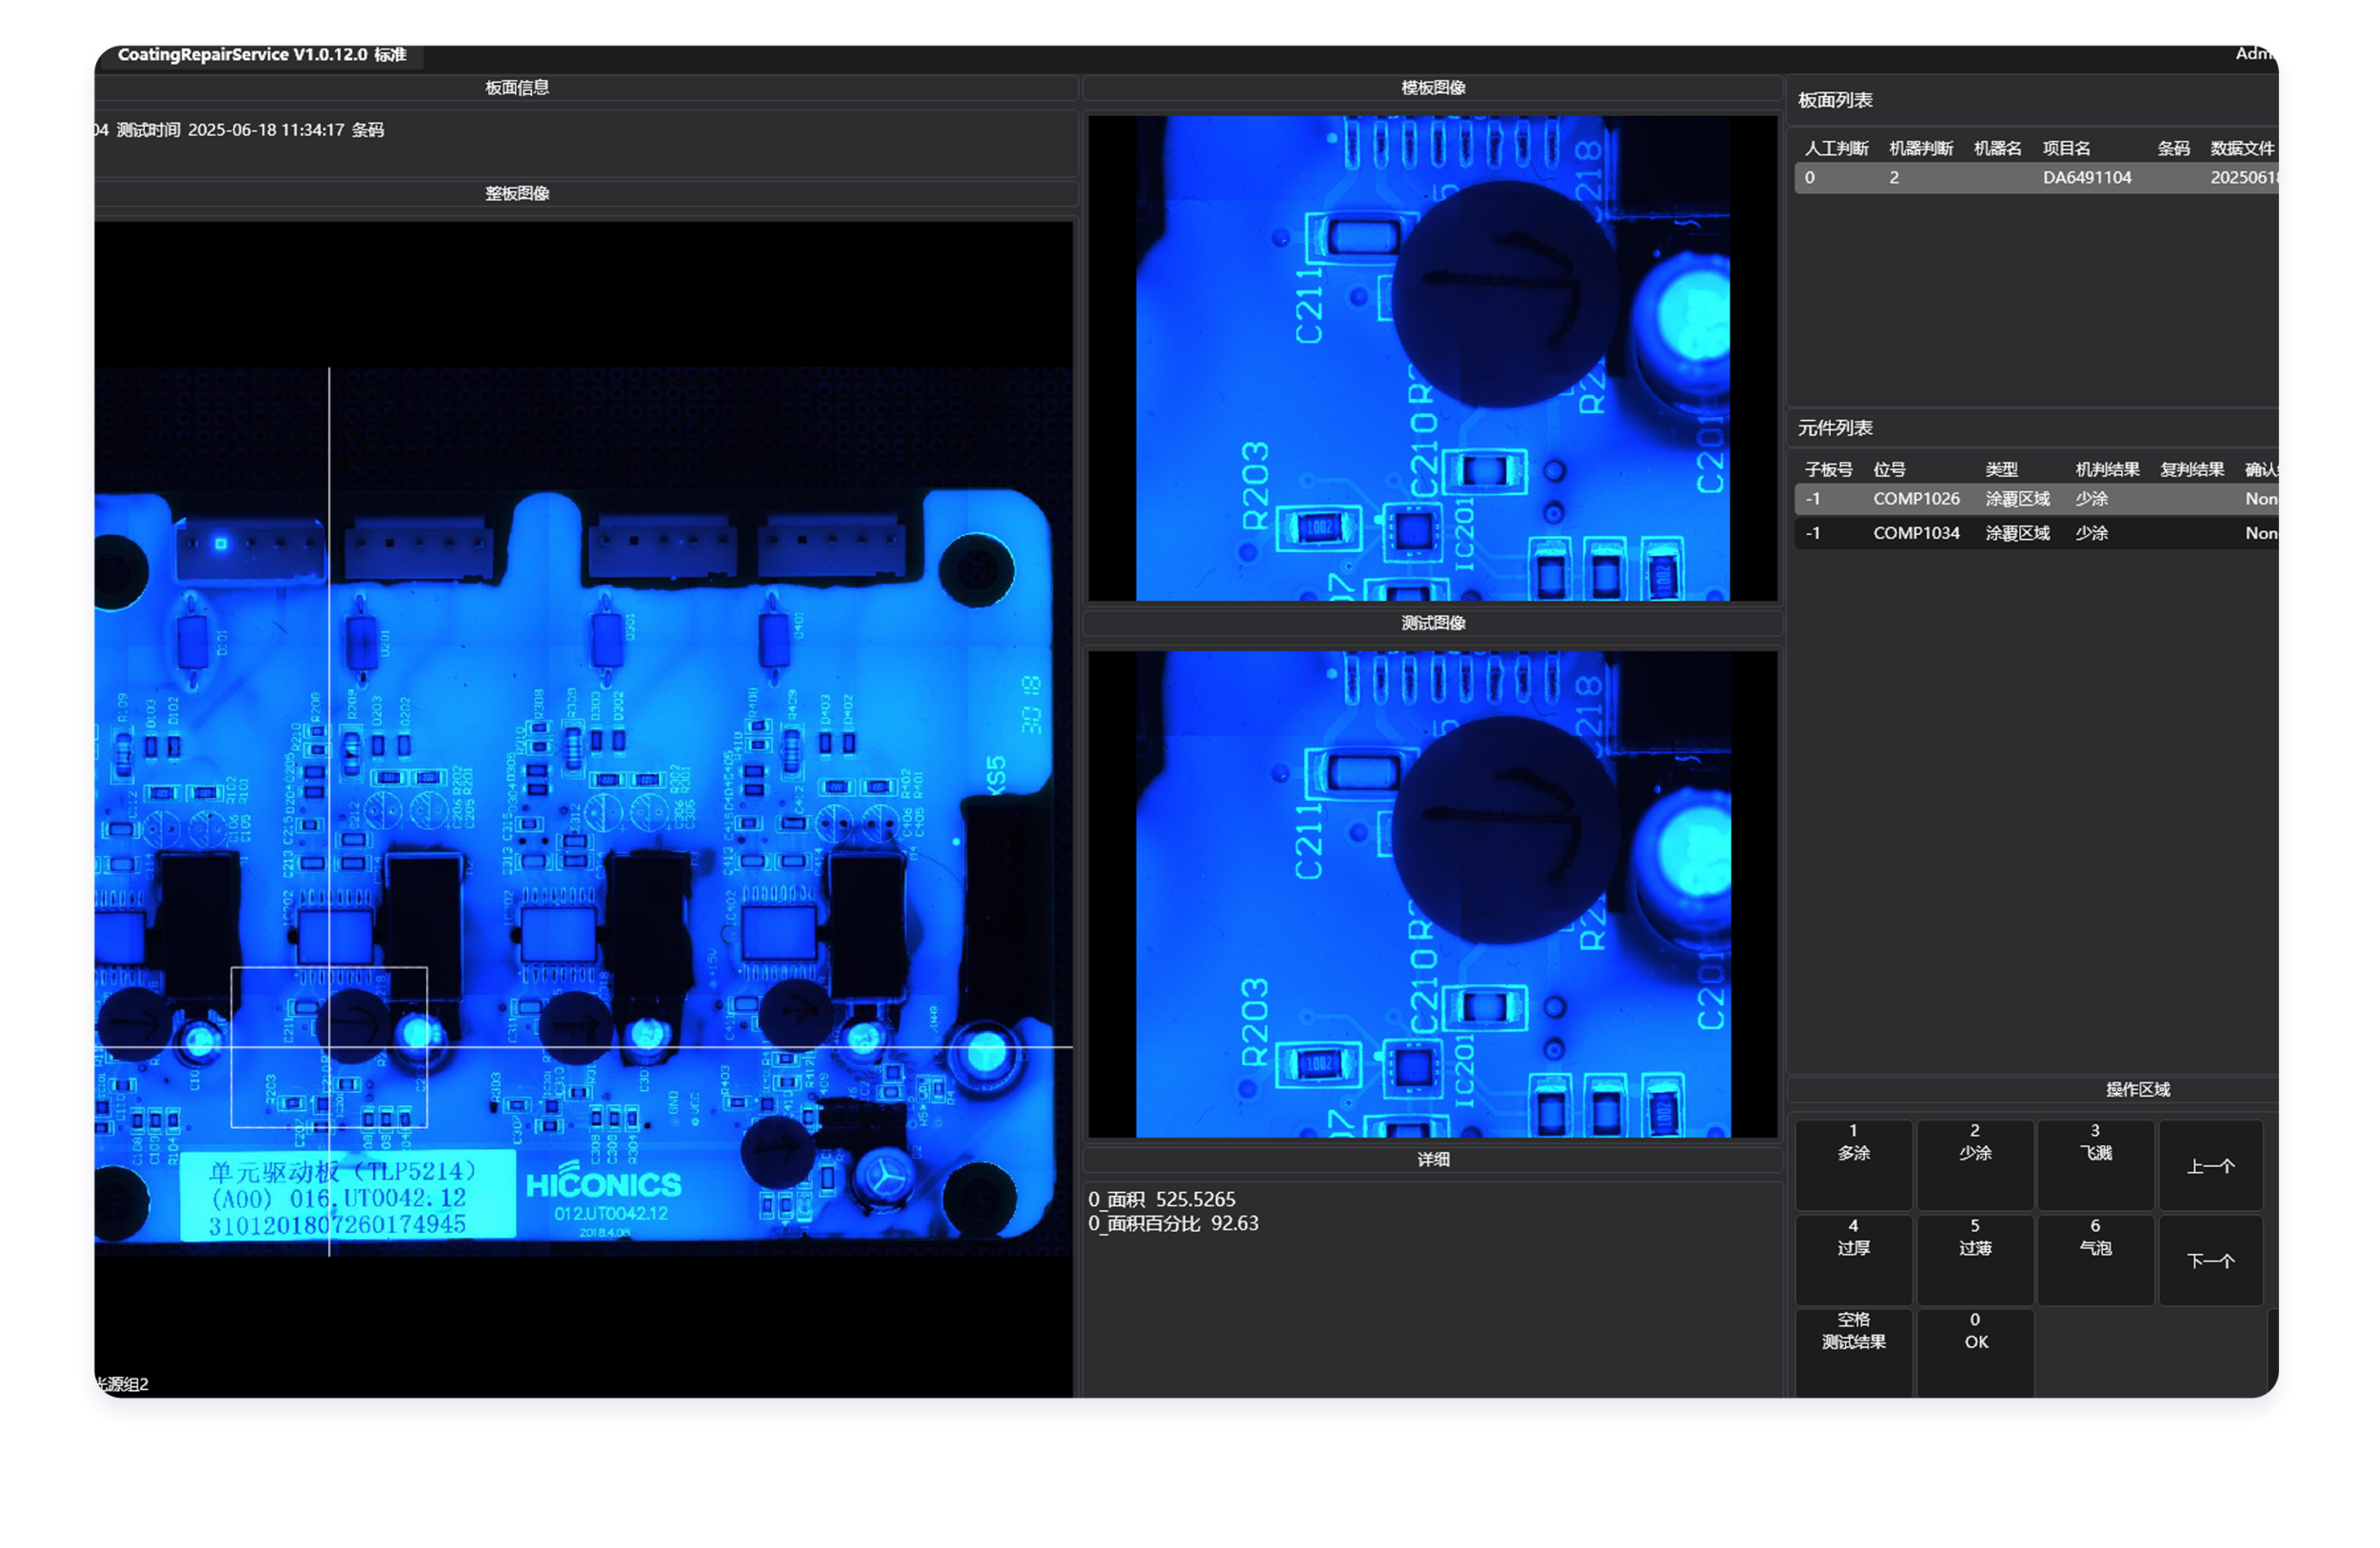The width and height of the screenshot is (2380, 1548).
Task: Click the 位号 column header
Action: click(x=1888, y=470)
